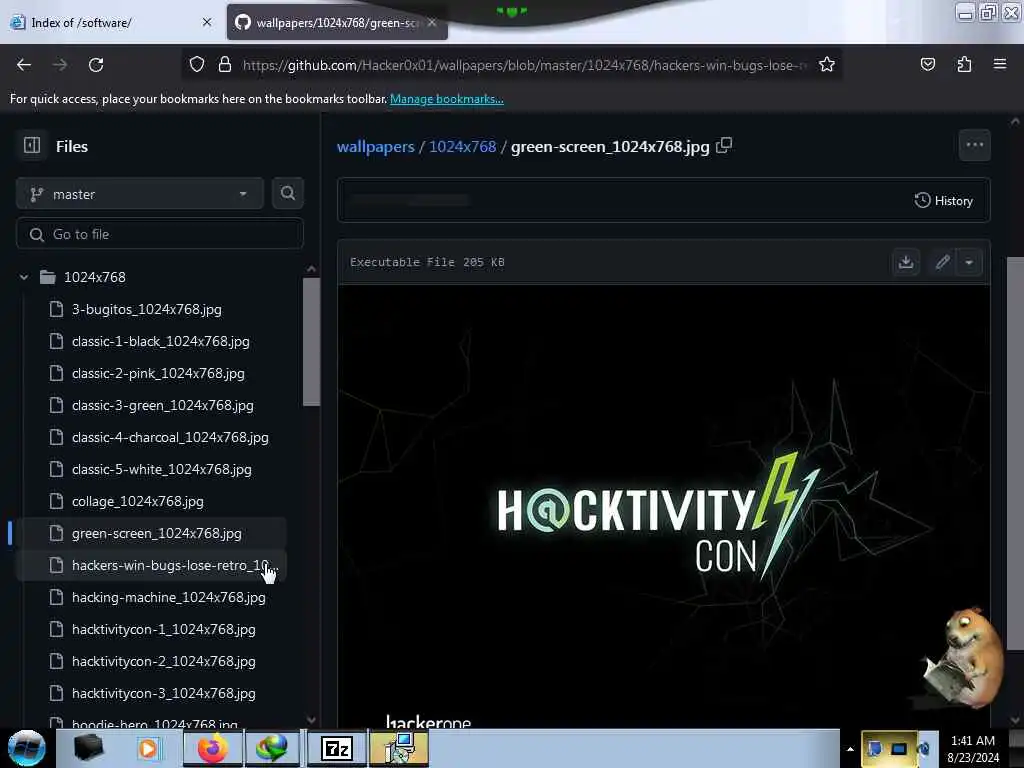Click the URL address bar
The height and width of the screenshot is (768, 1024).
pos(524,65)
